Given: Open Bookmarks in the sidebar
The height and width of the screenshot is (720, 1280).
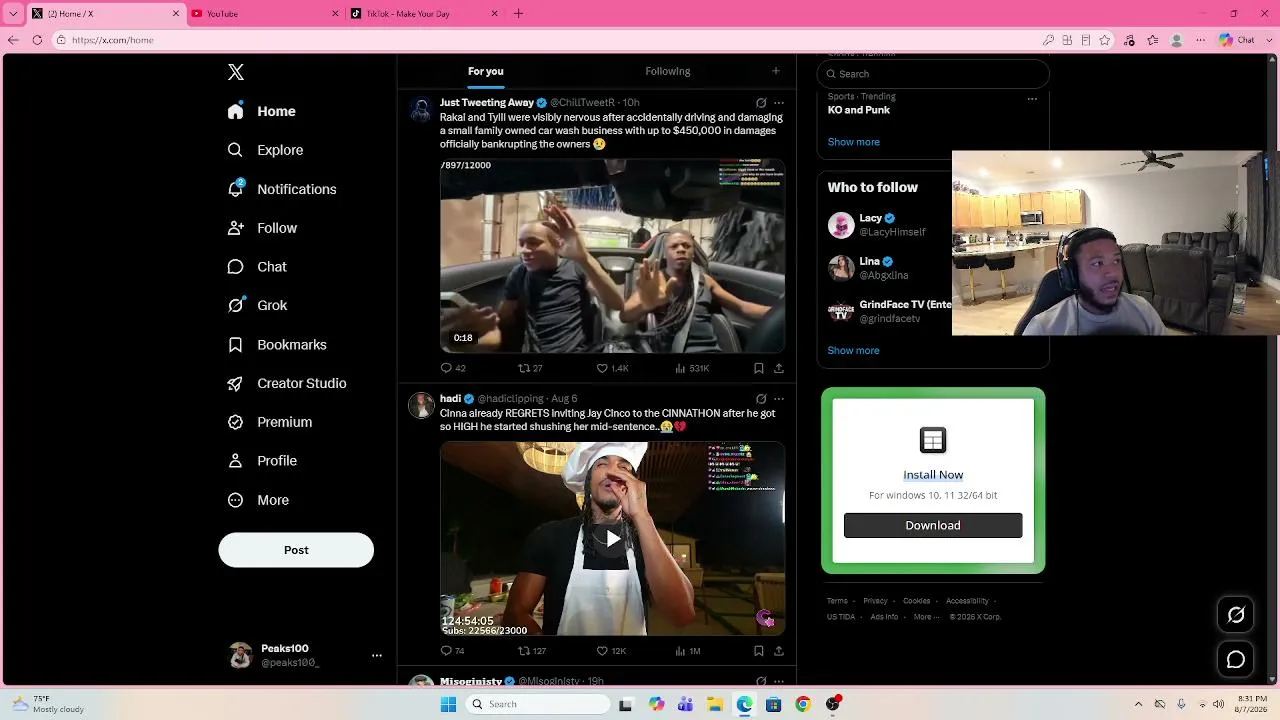Looking at the screenshot, I should [x=278, y=345].
